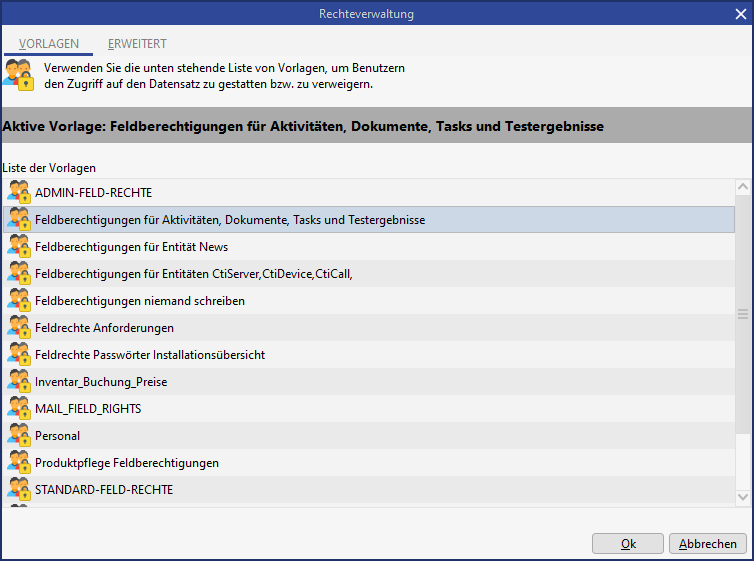Image resolution: width=754 pixels, height=561 pixels.
Task: Switch to the Vorlagen tab
Action: (x=49, y=44)
